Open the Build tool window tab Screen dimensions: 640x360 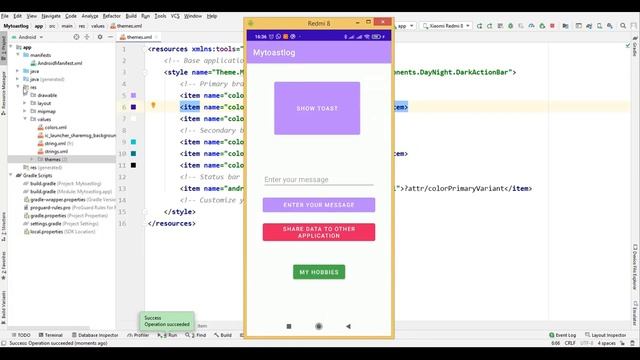(x=223, y=335)
